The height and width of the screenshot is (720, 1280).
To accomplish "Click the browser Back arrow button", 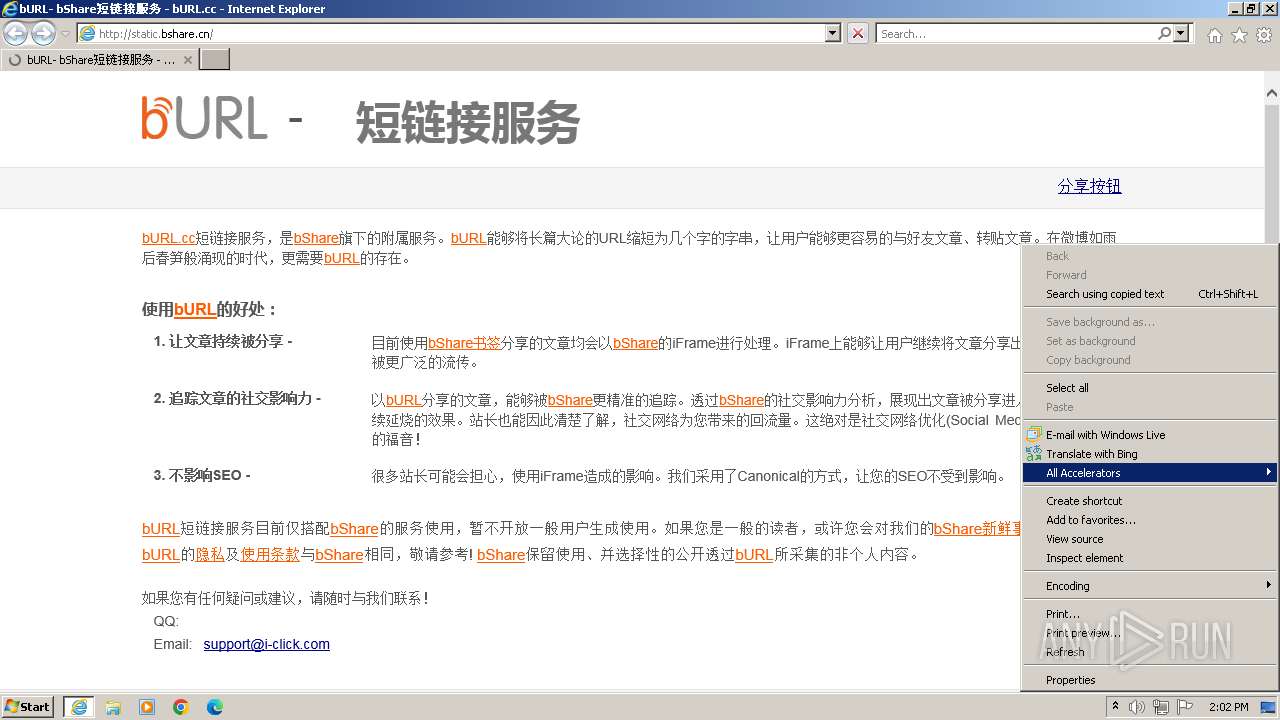I will pyautogui.click(x=16, y=33).
